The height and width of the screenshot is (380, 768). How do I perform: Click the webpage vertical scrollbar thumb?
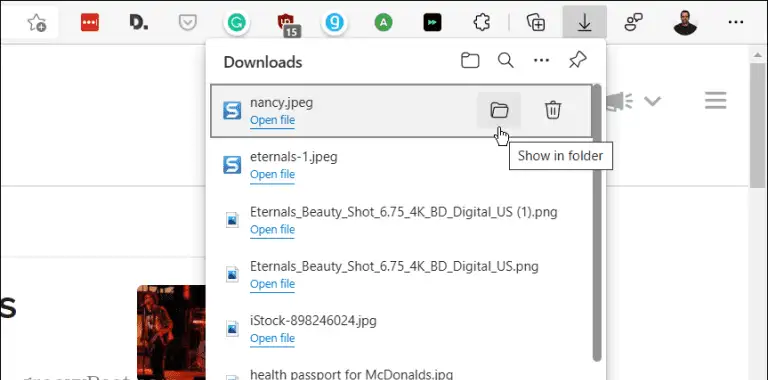pyautogui.click(x=757, y=125)
